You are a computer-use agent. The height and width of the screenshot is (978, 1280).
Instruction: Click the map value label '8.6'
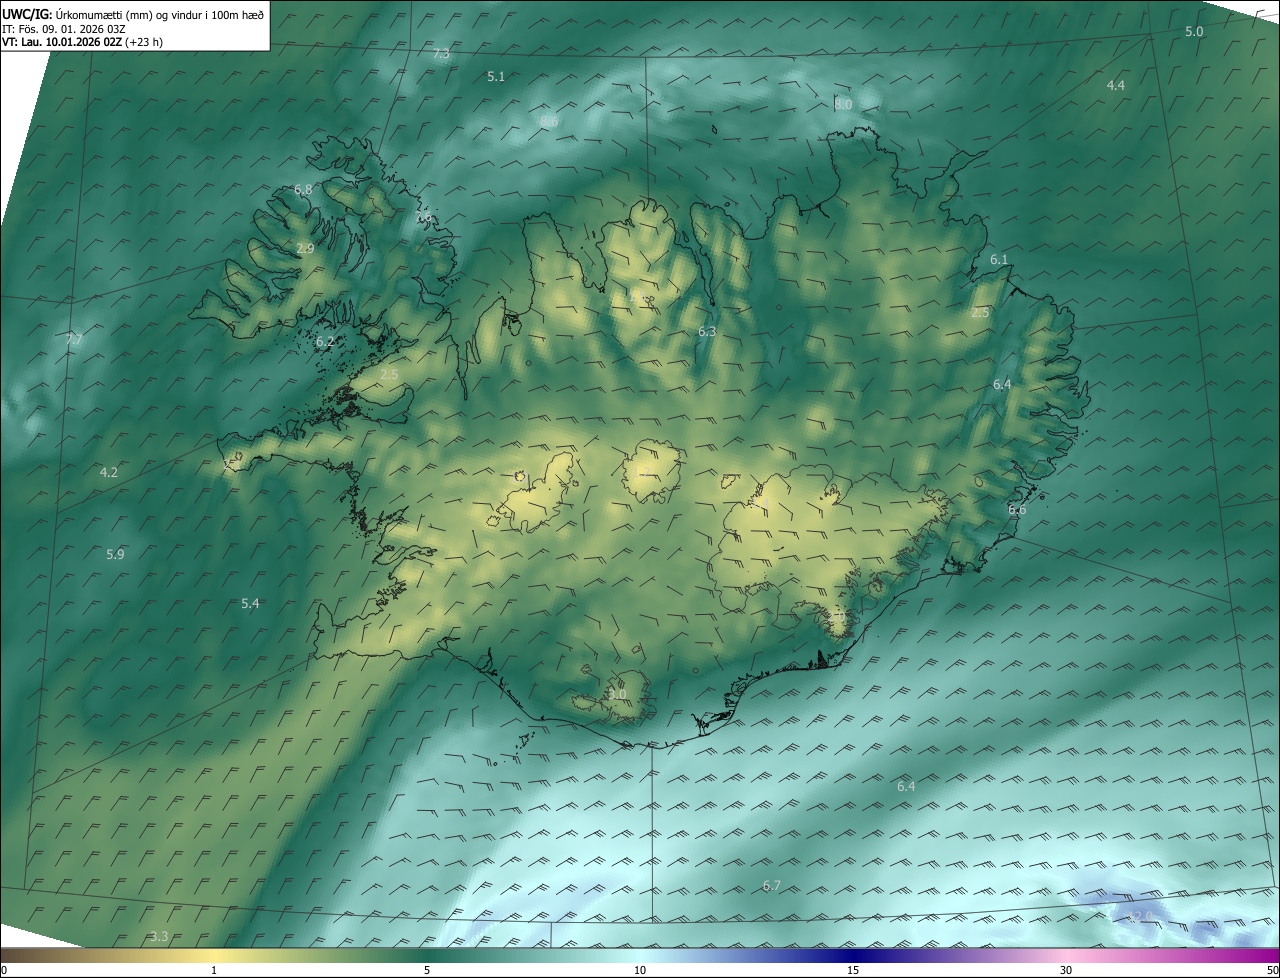click(549, 122)
